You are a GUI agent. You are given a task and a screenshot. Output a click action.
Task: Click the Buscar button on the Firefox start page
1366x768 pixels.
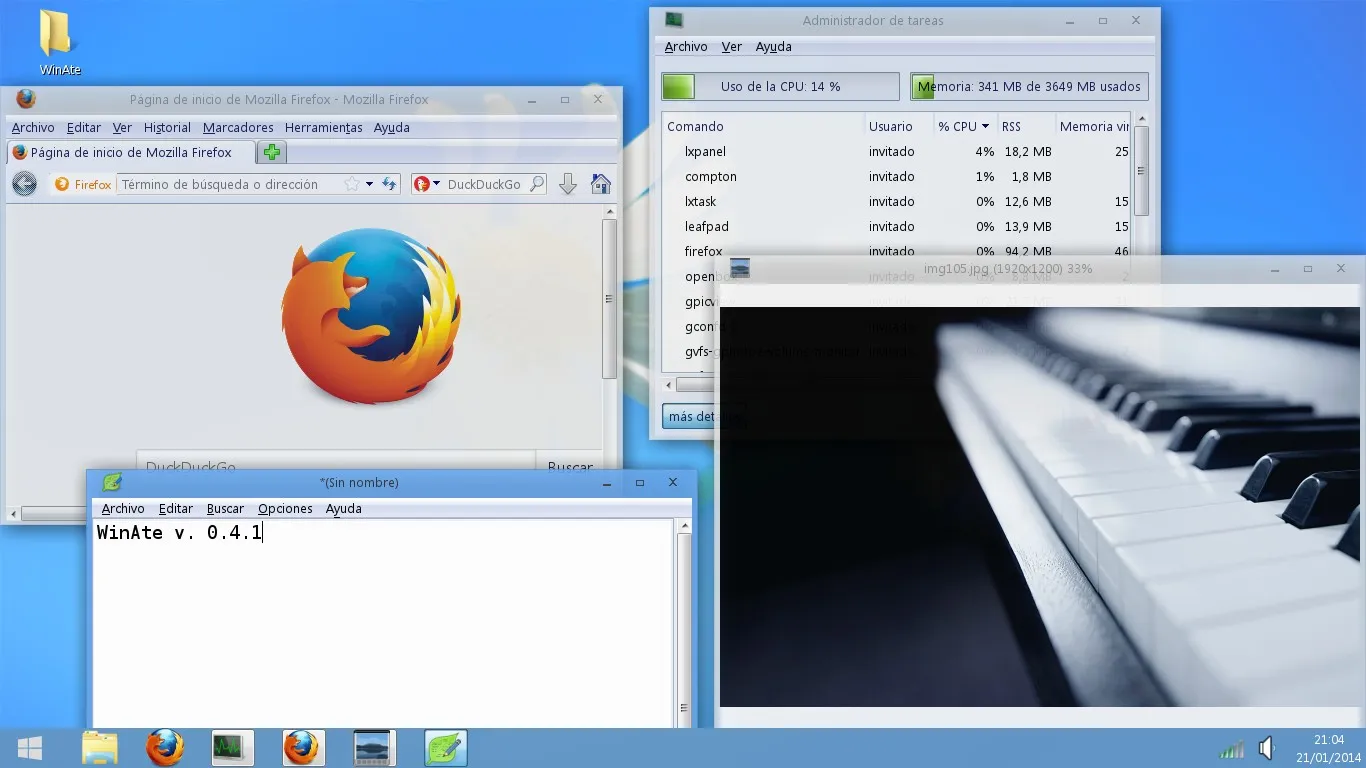point(570,467)
